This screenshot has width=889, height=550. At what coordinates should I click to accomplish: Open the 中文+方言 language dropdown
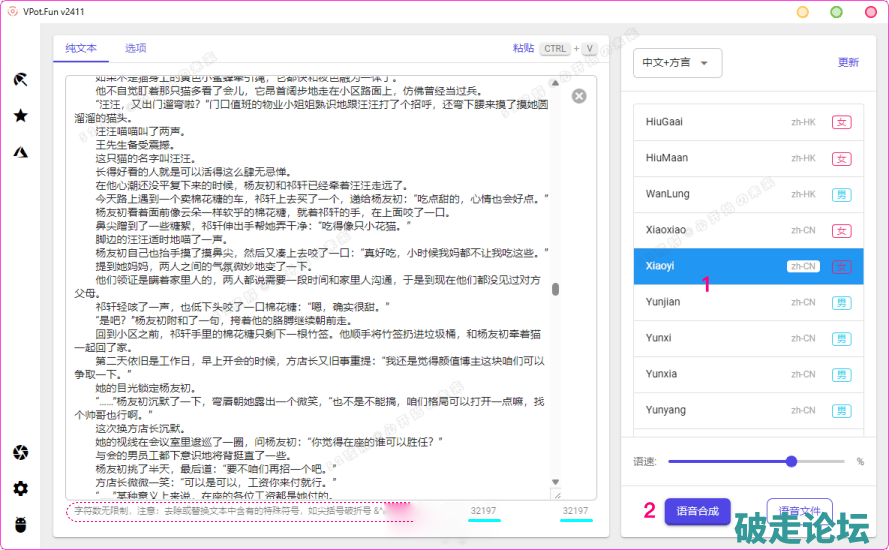click(677, 62)
